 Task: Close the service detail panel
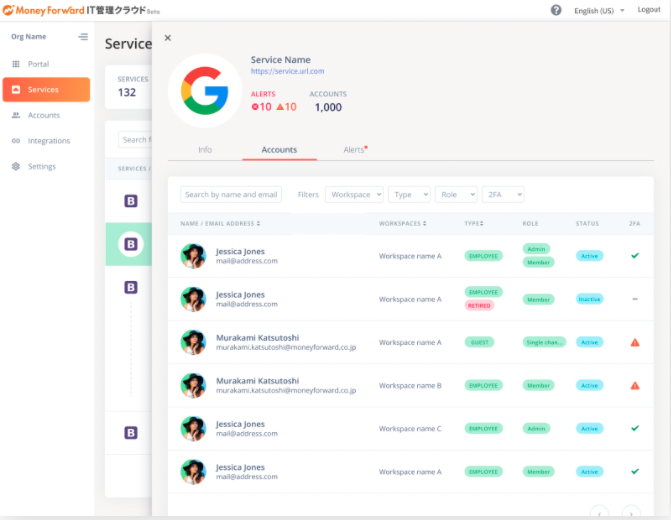168,38
